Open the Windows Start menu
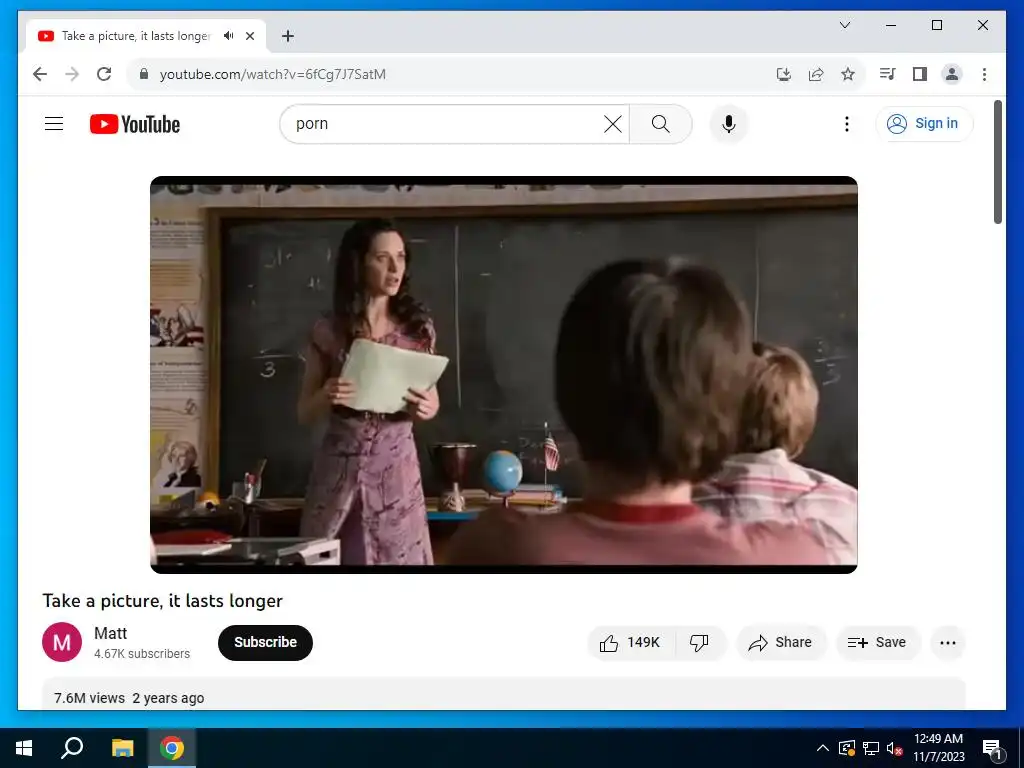Viewport: 1024px width, 768px height. (24, 748)
